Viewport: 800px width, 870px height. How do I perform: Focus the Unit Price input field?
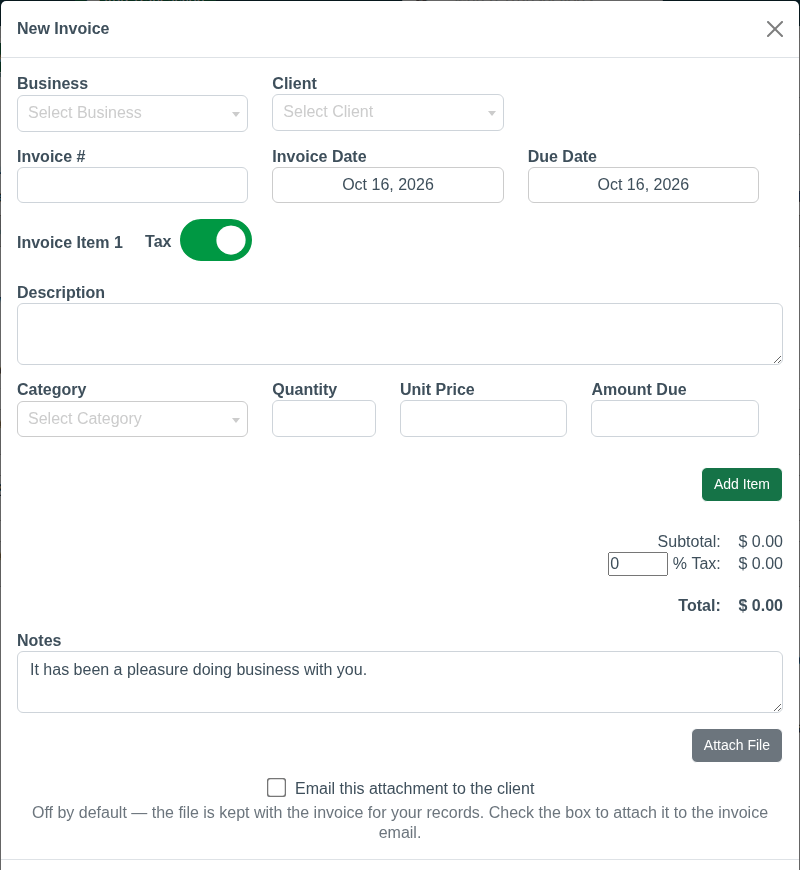(x=483, y=418)
